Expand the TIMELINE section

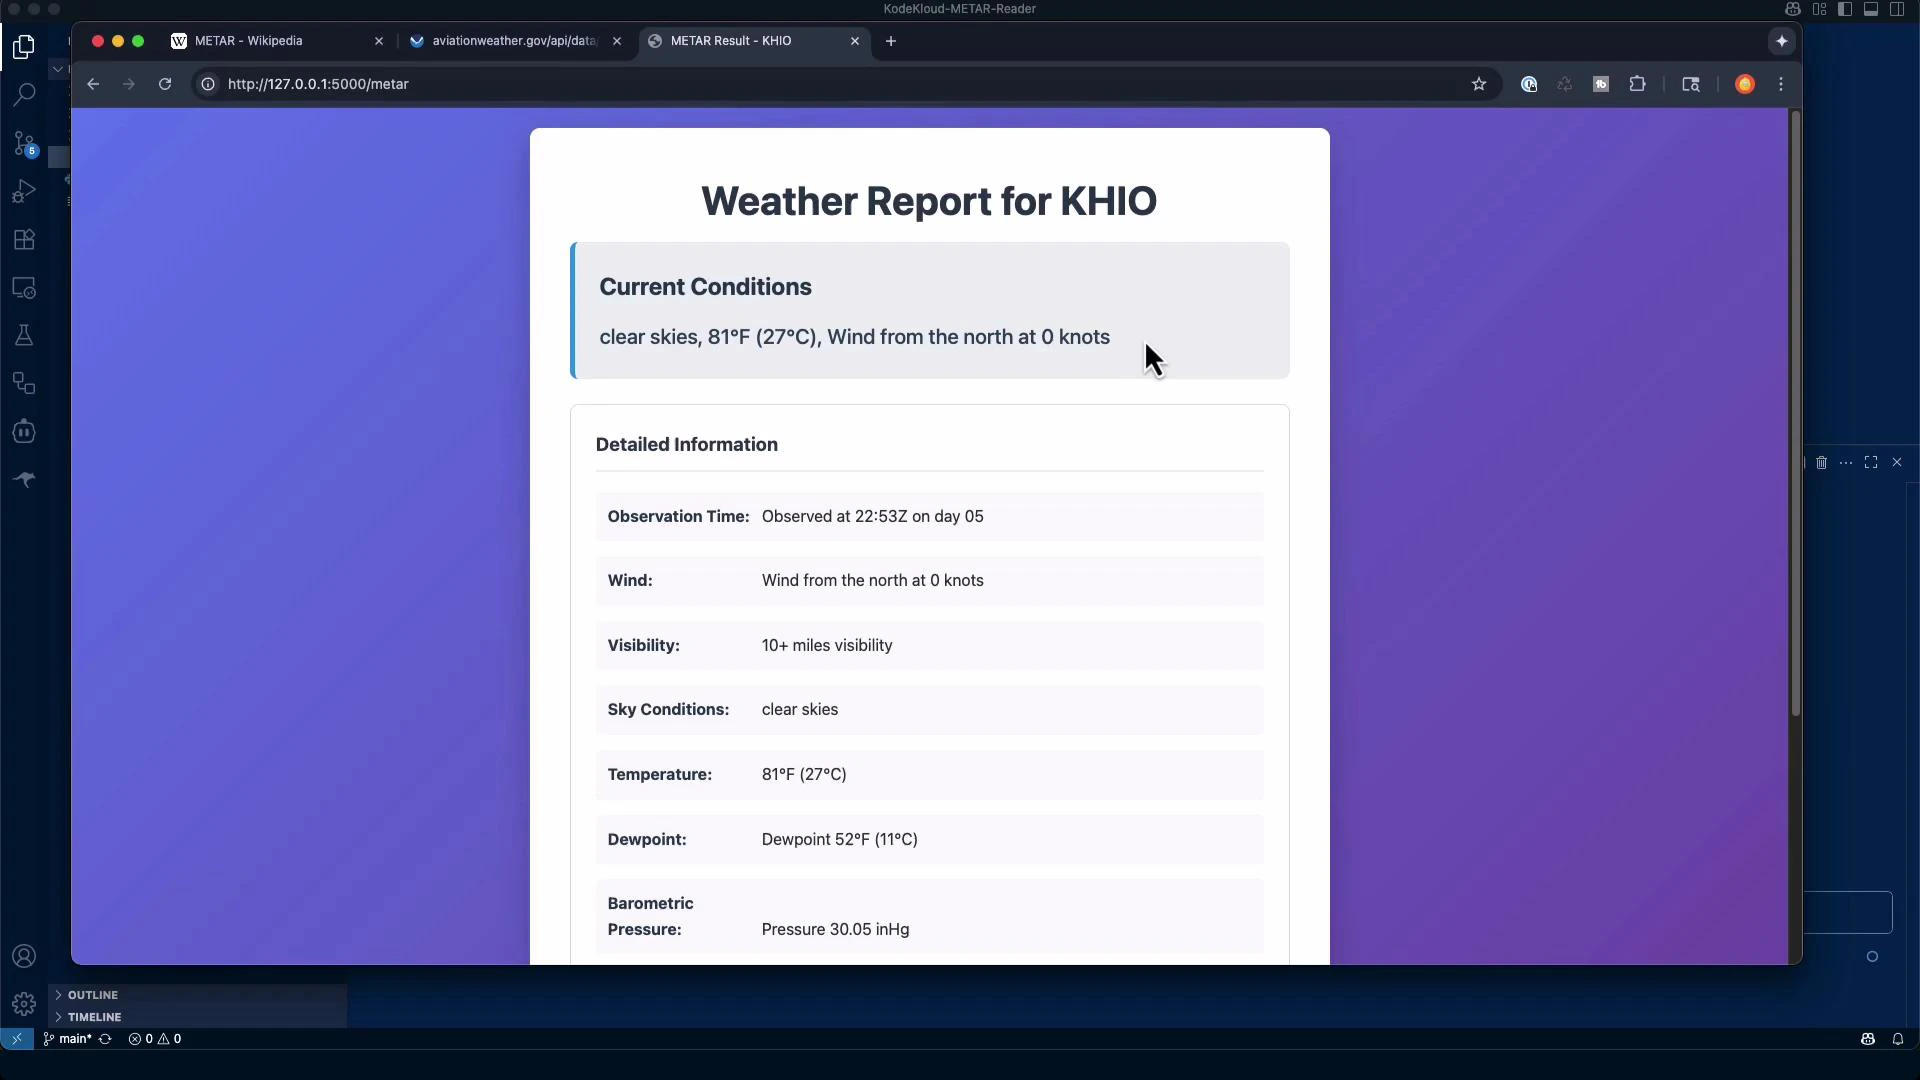pyautogui.click(x=94, y=1017)
